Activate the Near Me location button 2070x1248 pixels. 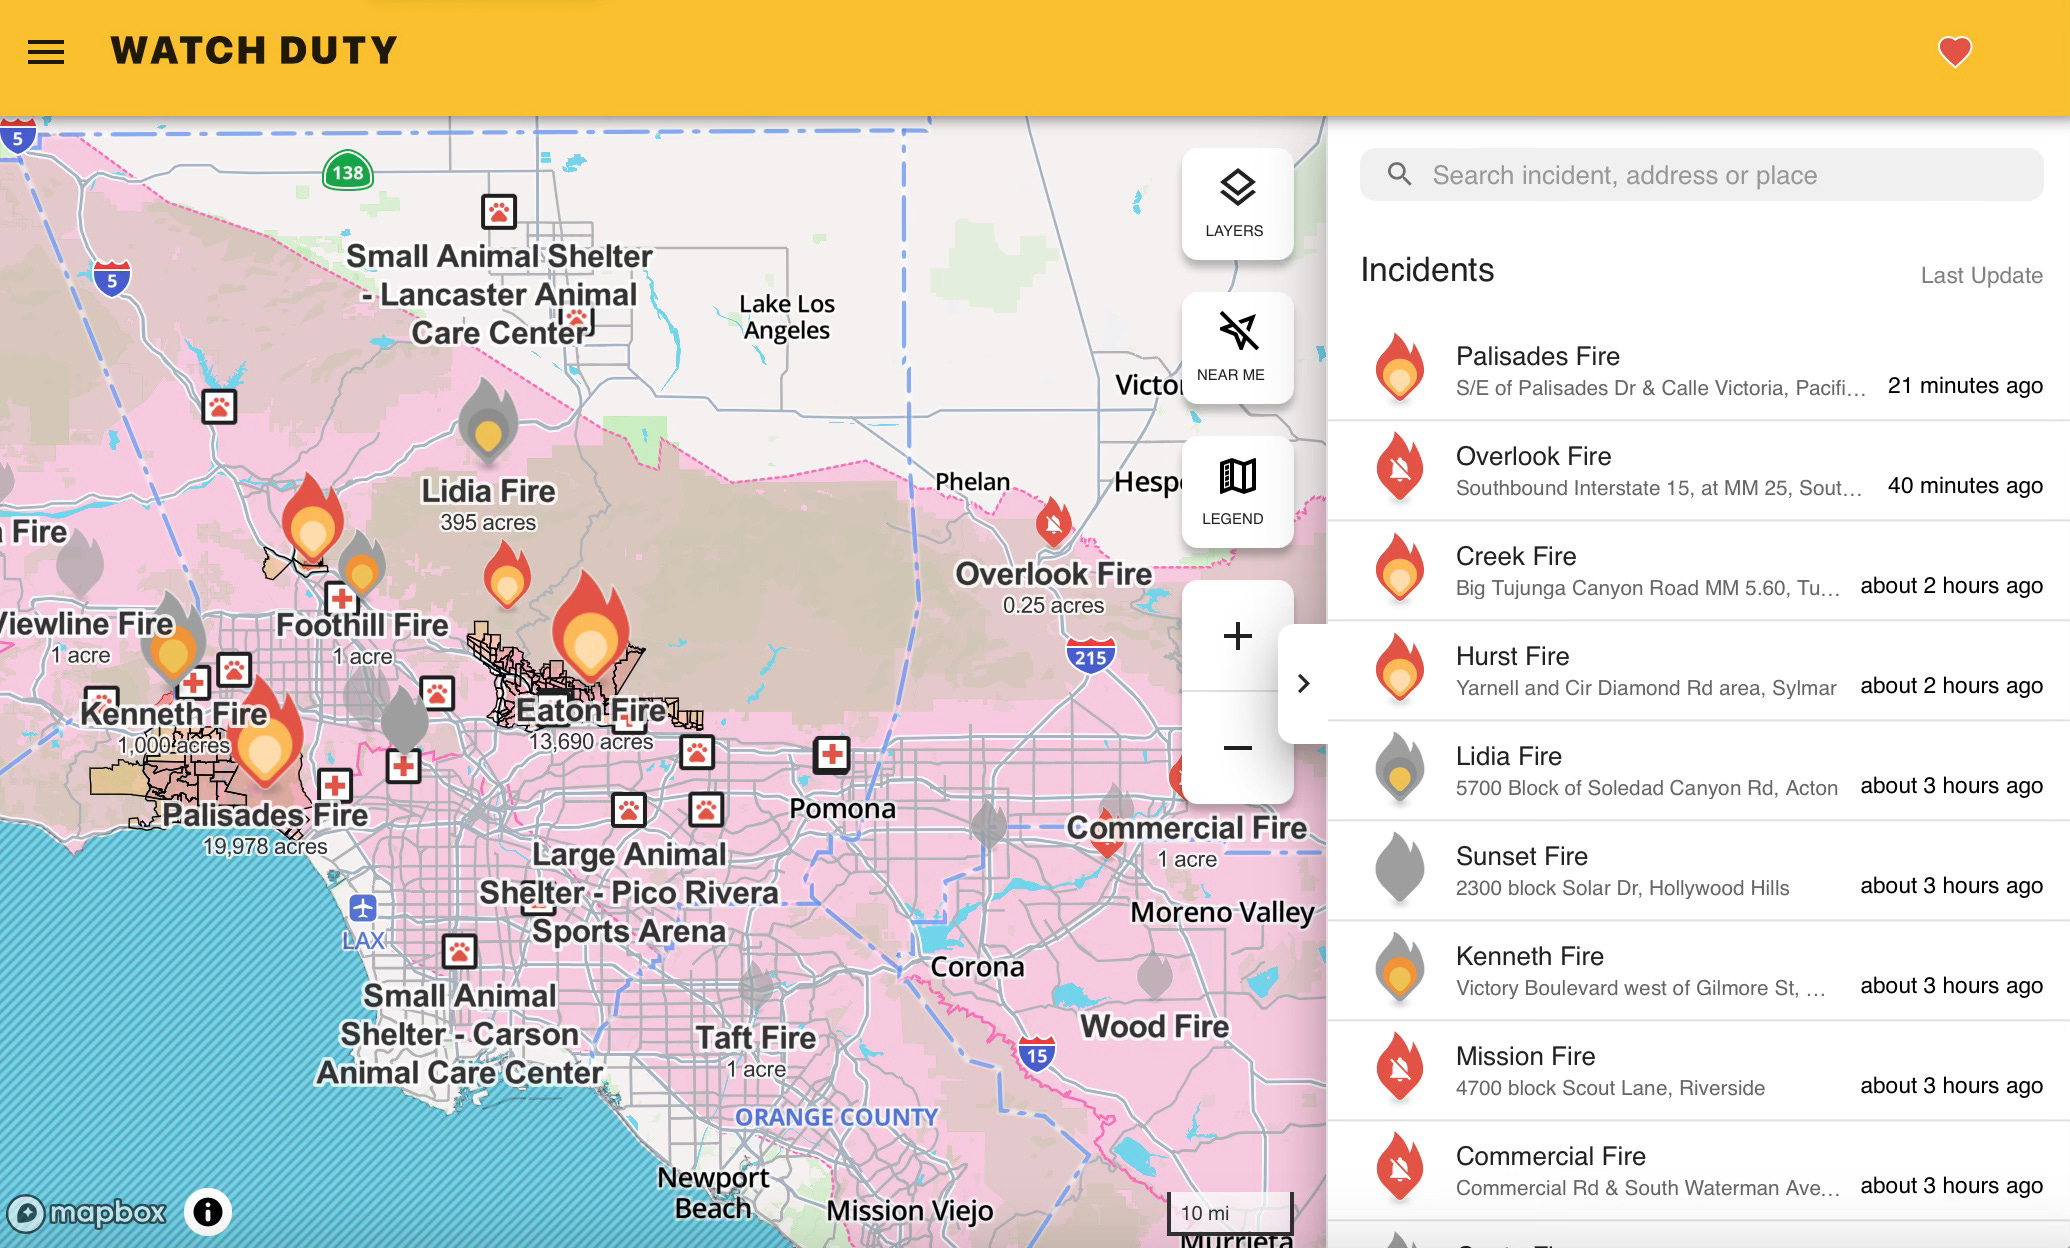(x=1237, y=348)
